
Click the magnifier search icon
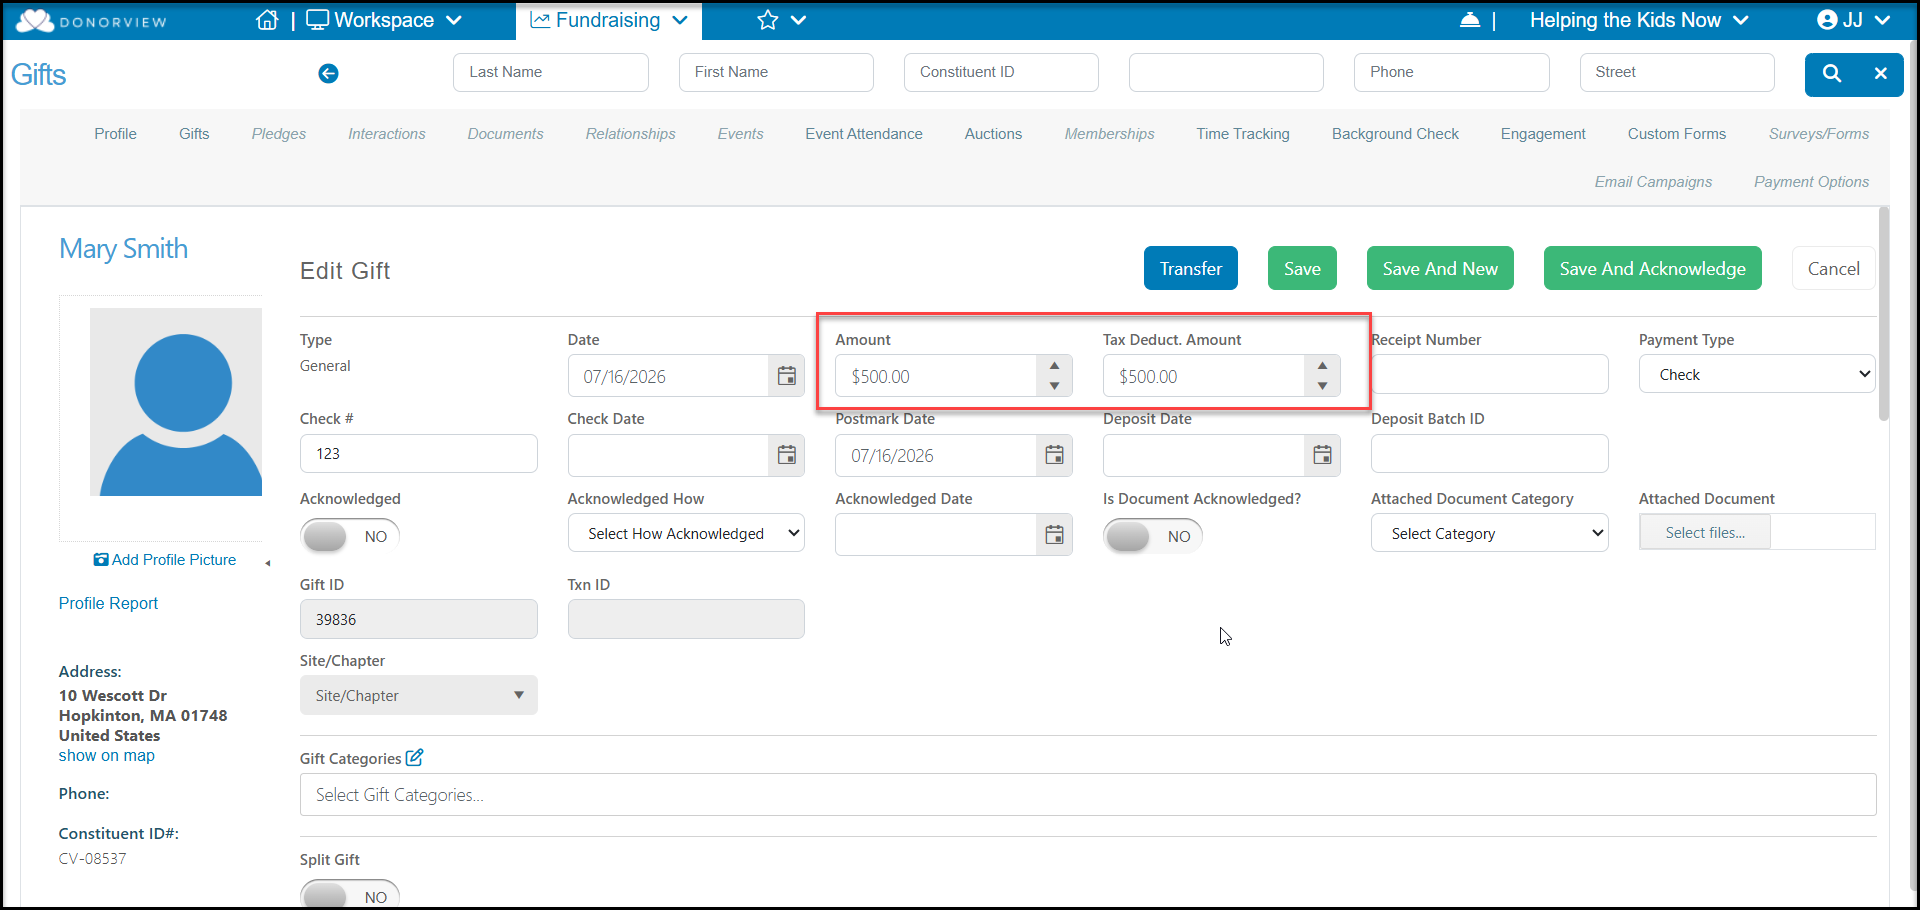1832,73
